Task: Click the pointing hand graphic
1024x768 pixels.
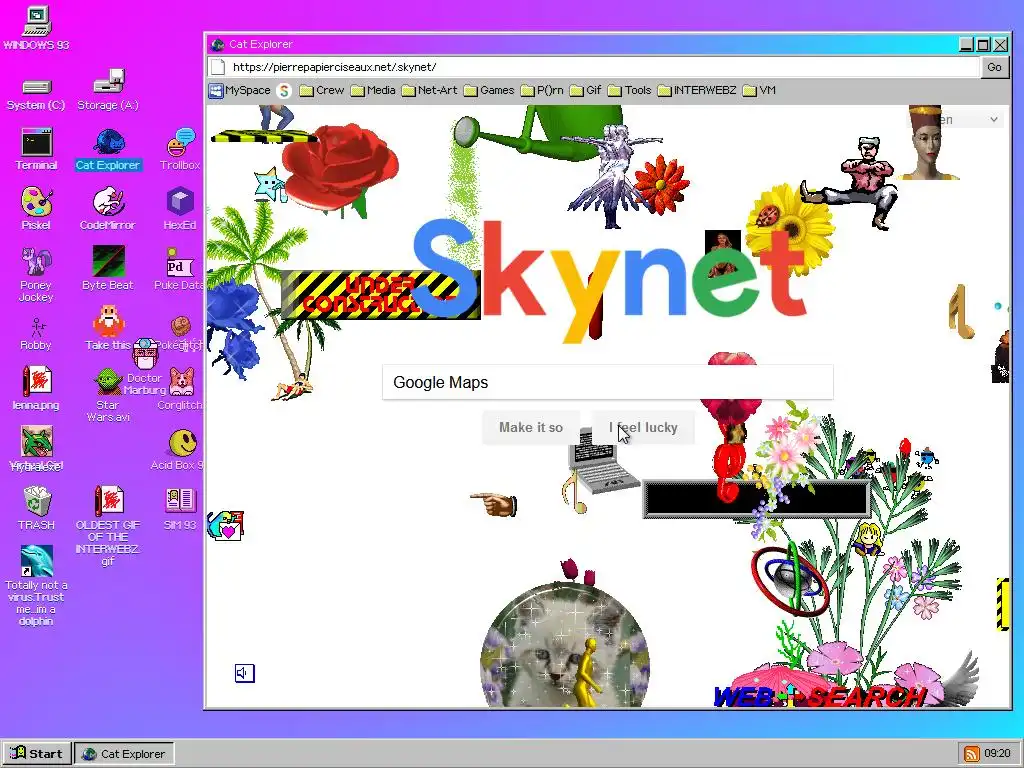Action: pos(494,504)
